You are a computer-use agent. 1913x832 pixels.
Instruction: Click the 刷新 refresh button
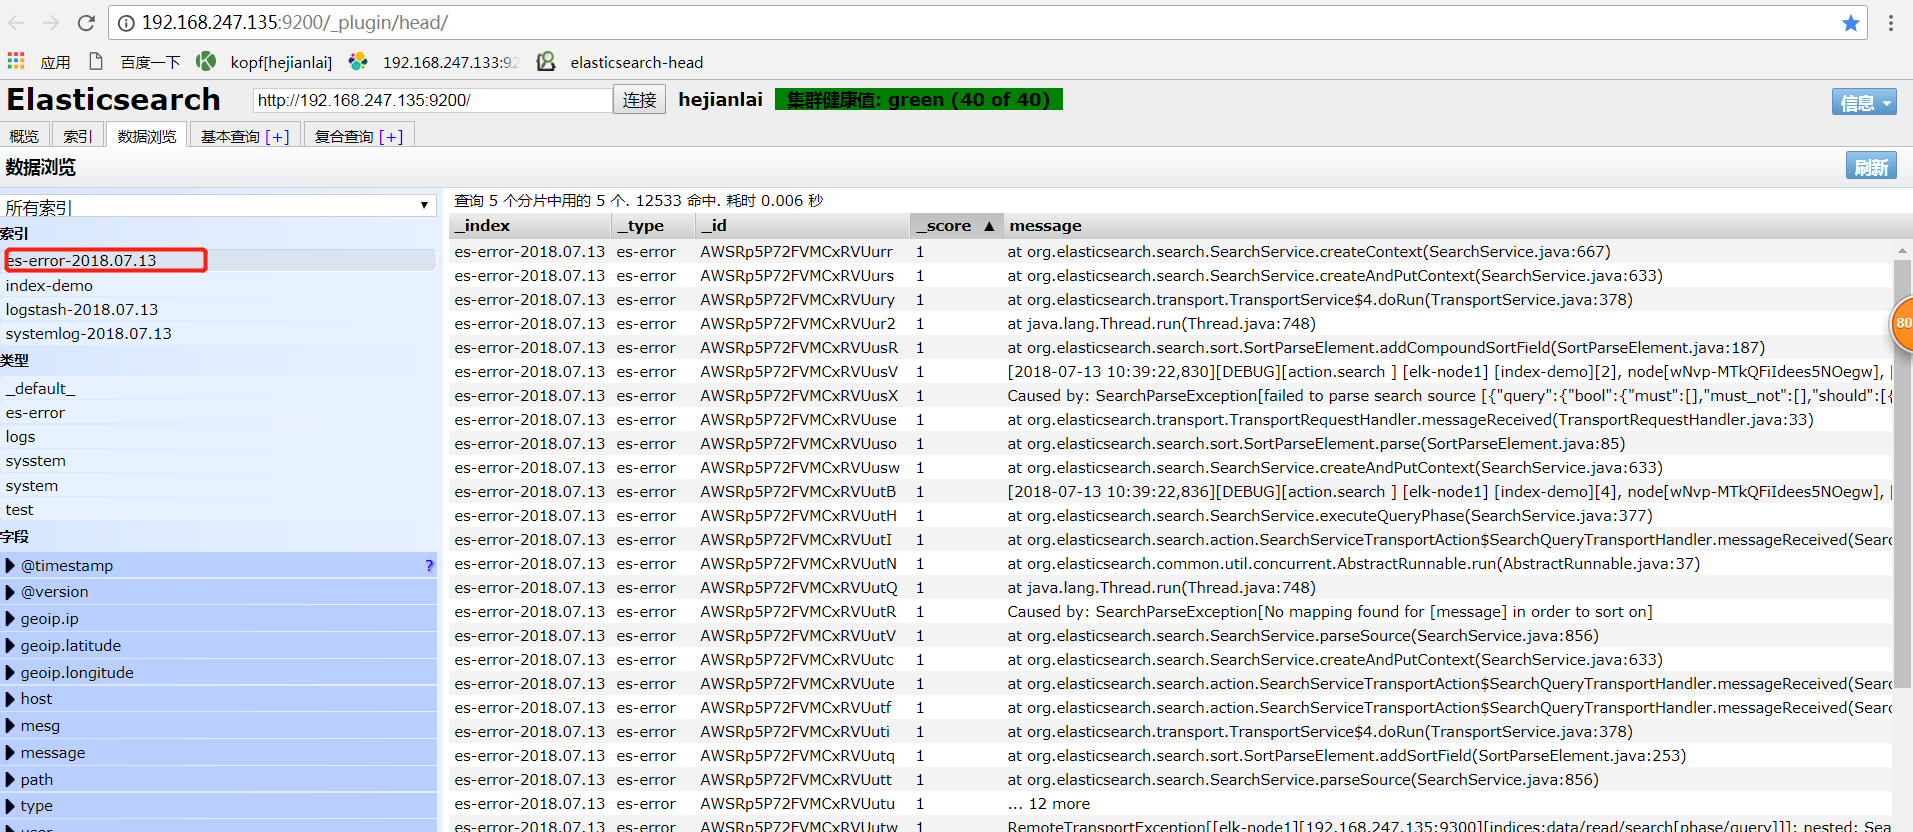[x=1870, y=167]
